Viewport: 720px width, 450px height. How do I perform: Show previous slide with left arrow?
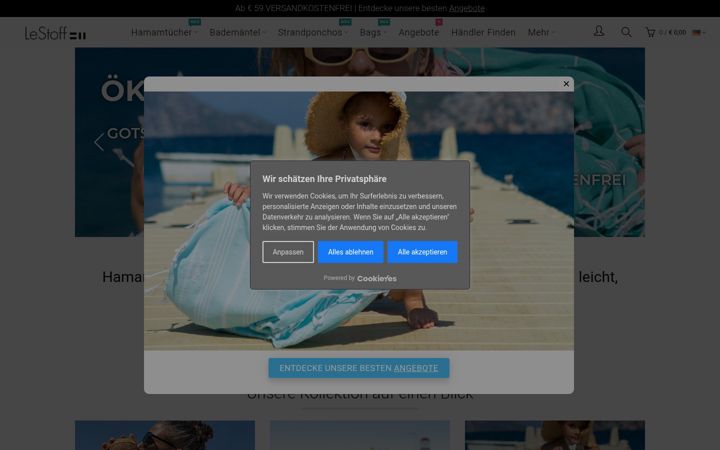pos(99,142)
